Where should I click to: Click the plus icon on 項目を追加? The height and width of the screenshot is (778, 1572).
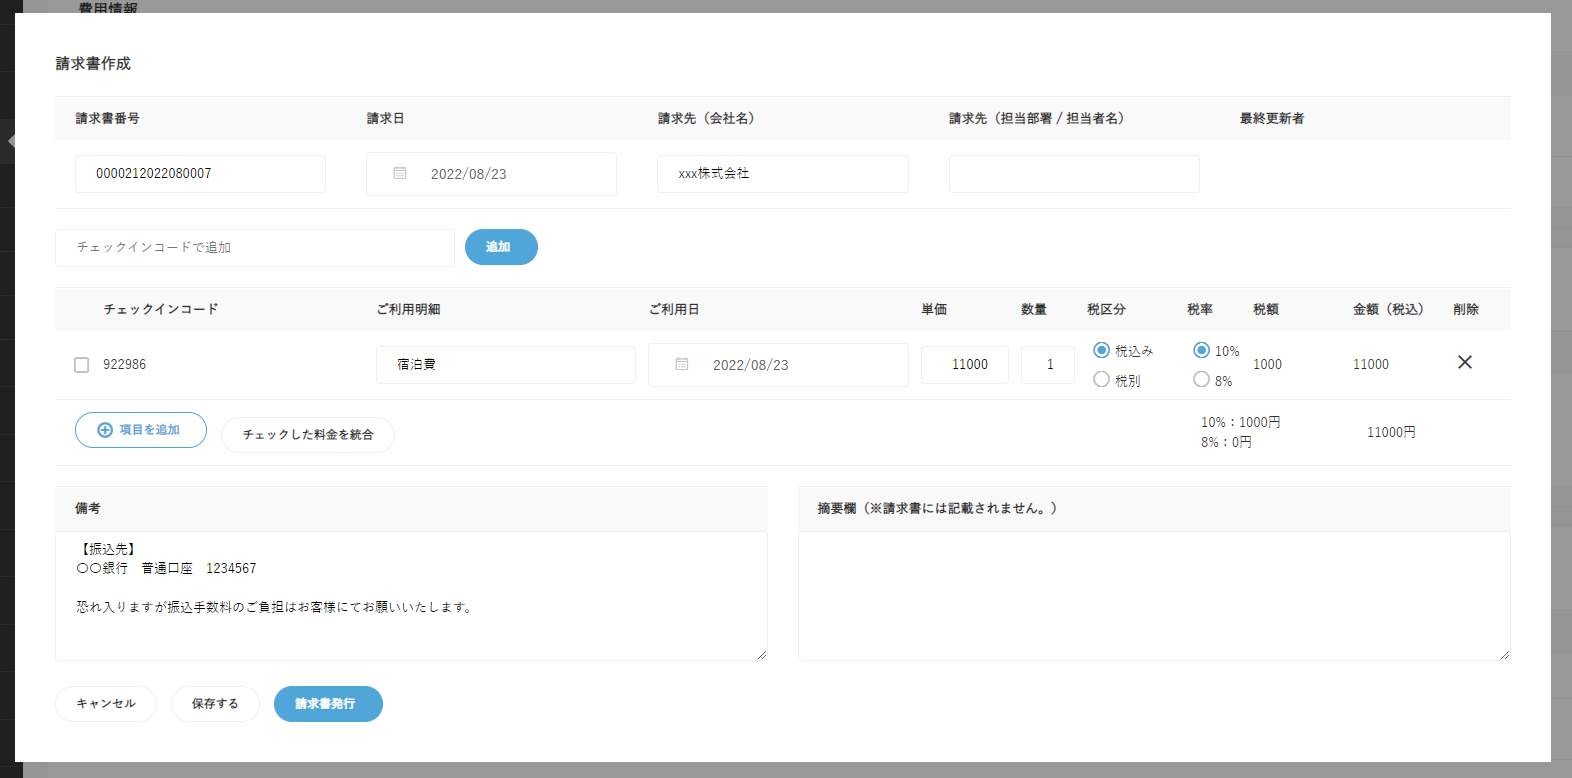pos(105,430)
